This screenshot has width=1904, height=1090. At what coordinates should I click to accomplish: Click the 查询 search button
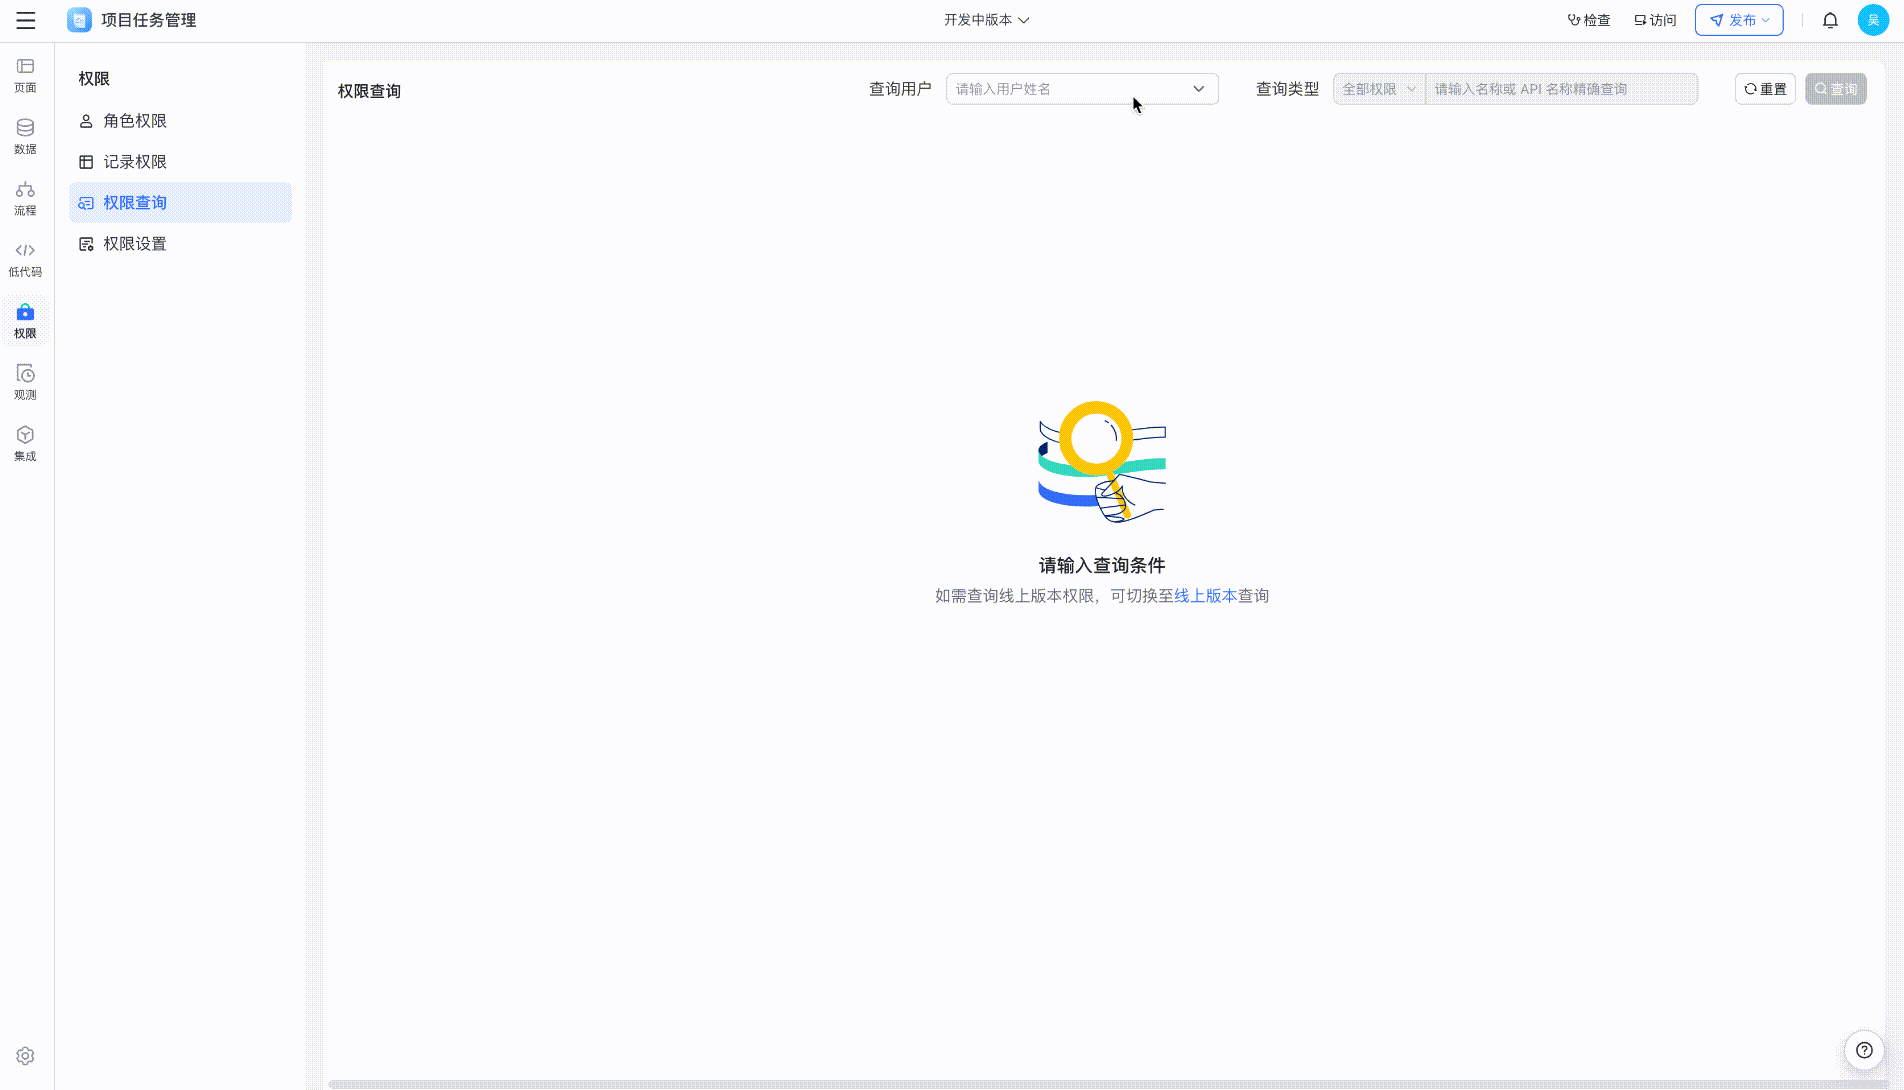1836,89
